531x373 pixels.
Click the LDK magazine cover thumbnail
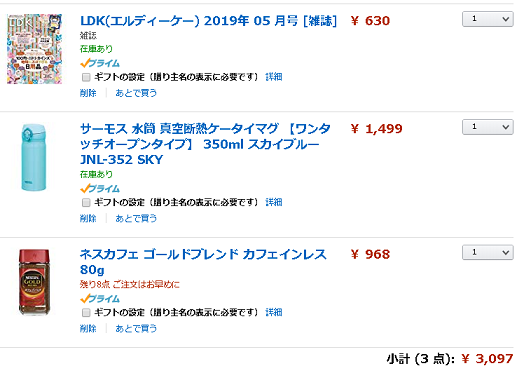tap(35, 49)
